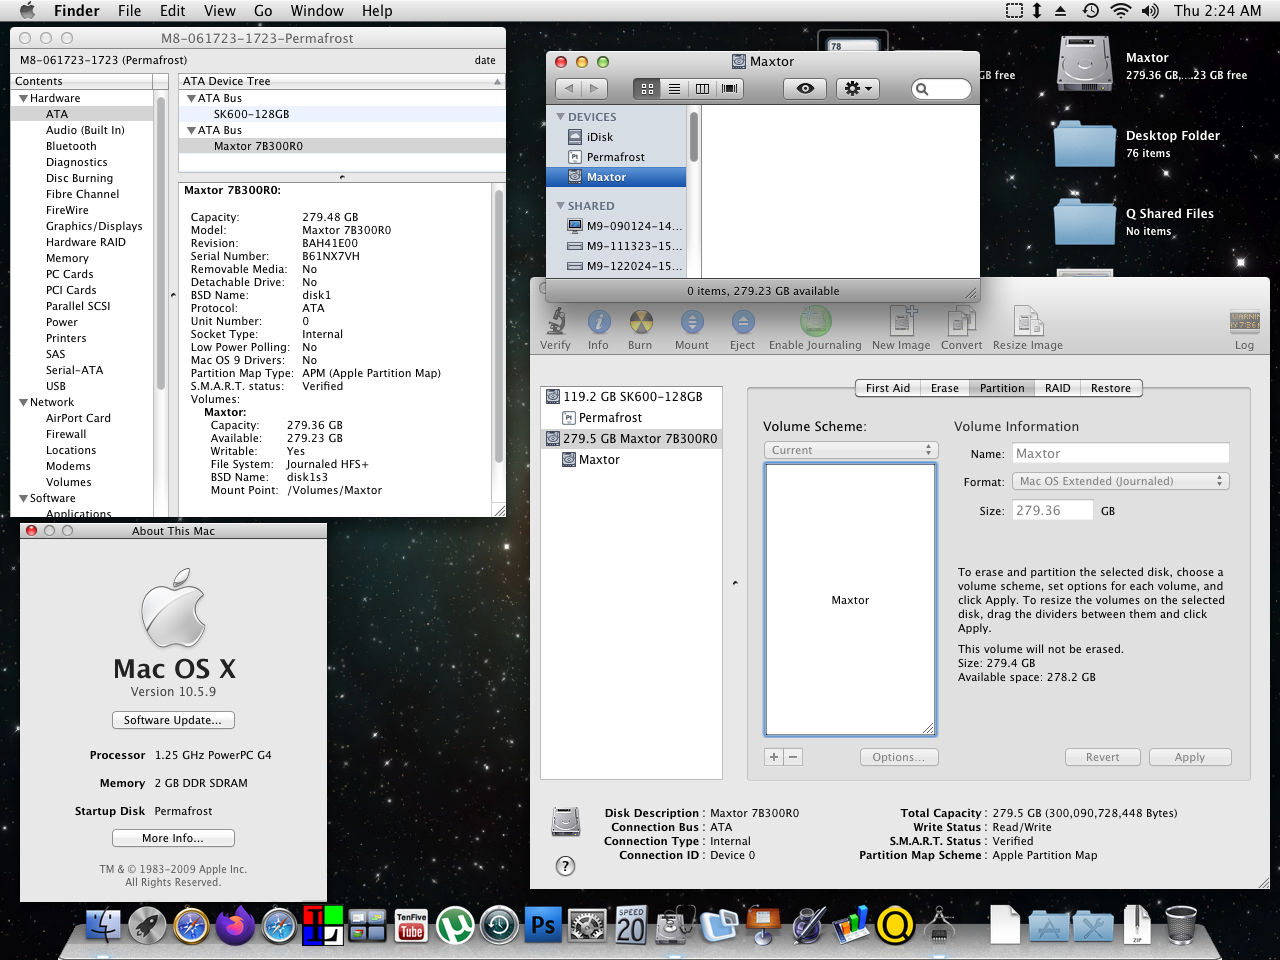The width and height of the screenshot is (1280, 960).
Task: Open the File menu
Action: tap(129, 11)
